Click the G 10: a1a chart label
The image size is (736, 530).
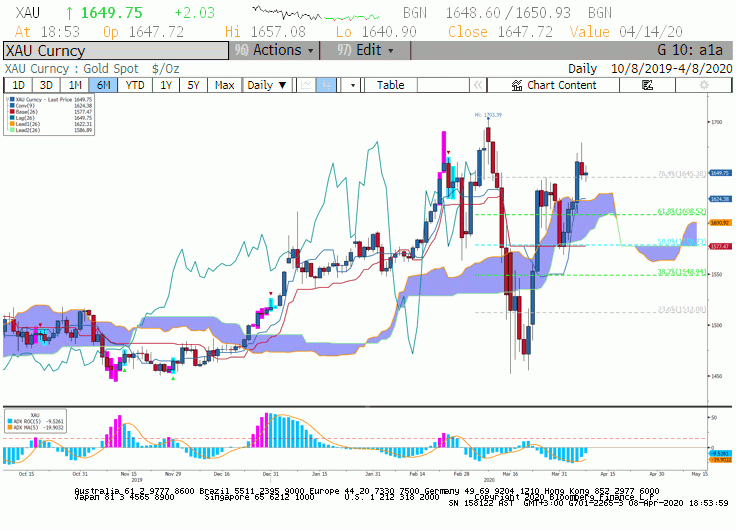[x=690, y=50]
